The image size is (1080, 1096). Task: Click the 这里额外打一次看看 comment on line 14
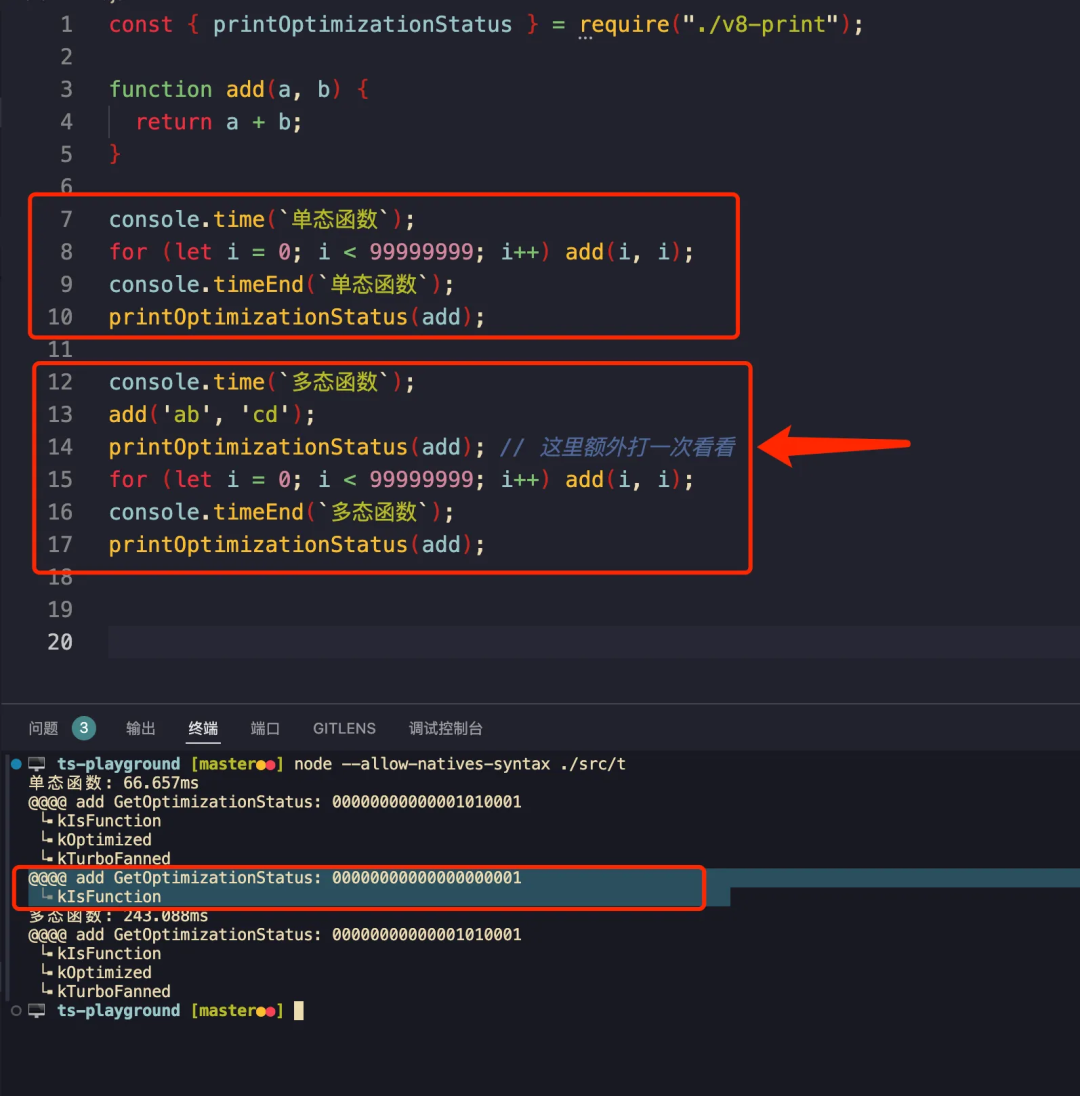(637, 447)
